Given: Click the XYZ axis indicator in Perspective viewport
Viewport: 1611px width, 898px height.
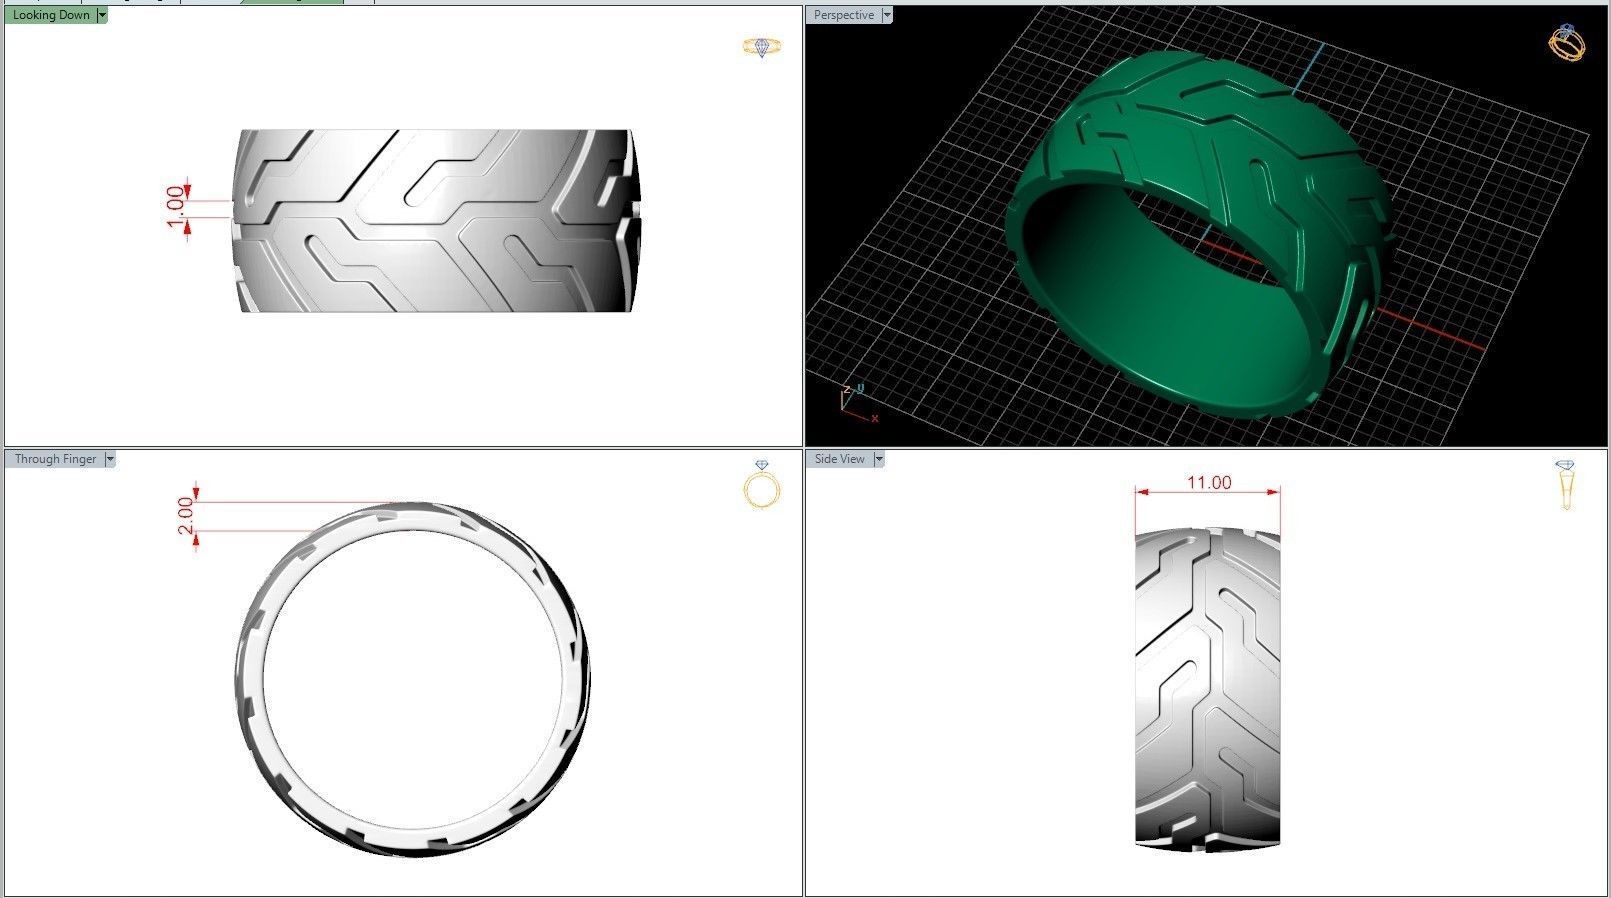Looking at the screenshot, I should pyautogui.click(x=857, y=403).
